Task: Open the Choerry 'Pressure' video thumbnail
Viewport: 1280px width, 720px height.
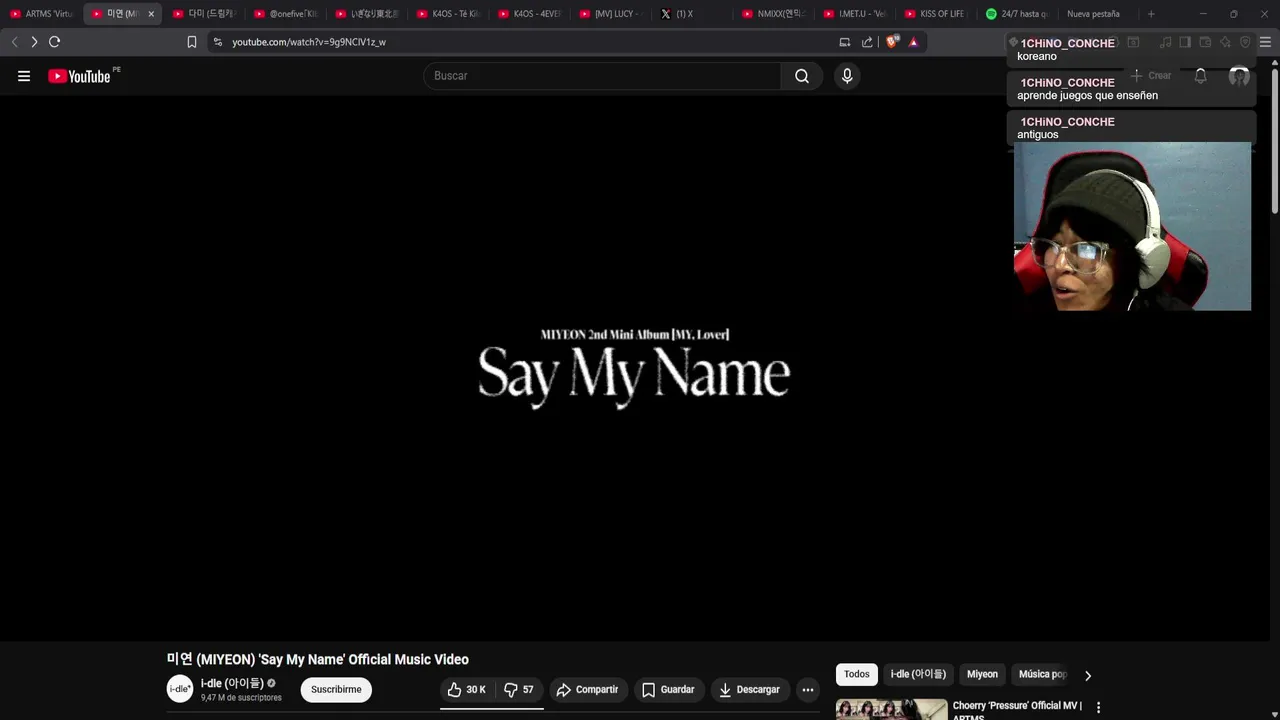Action: click(892, 710)
